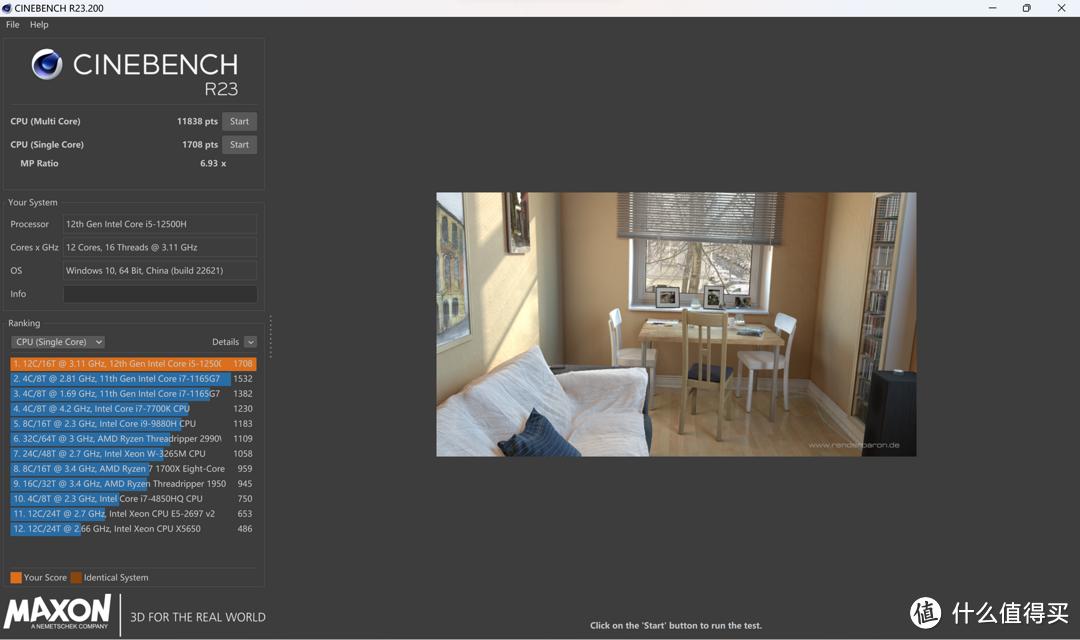
Task: Select ranking row 4 Core i7-7700K CPU
Action: coord(133,409)
